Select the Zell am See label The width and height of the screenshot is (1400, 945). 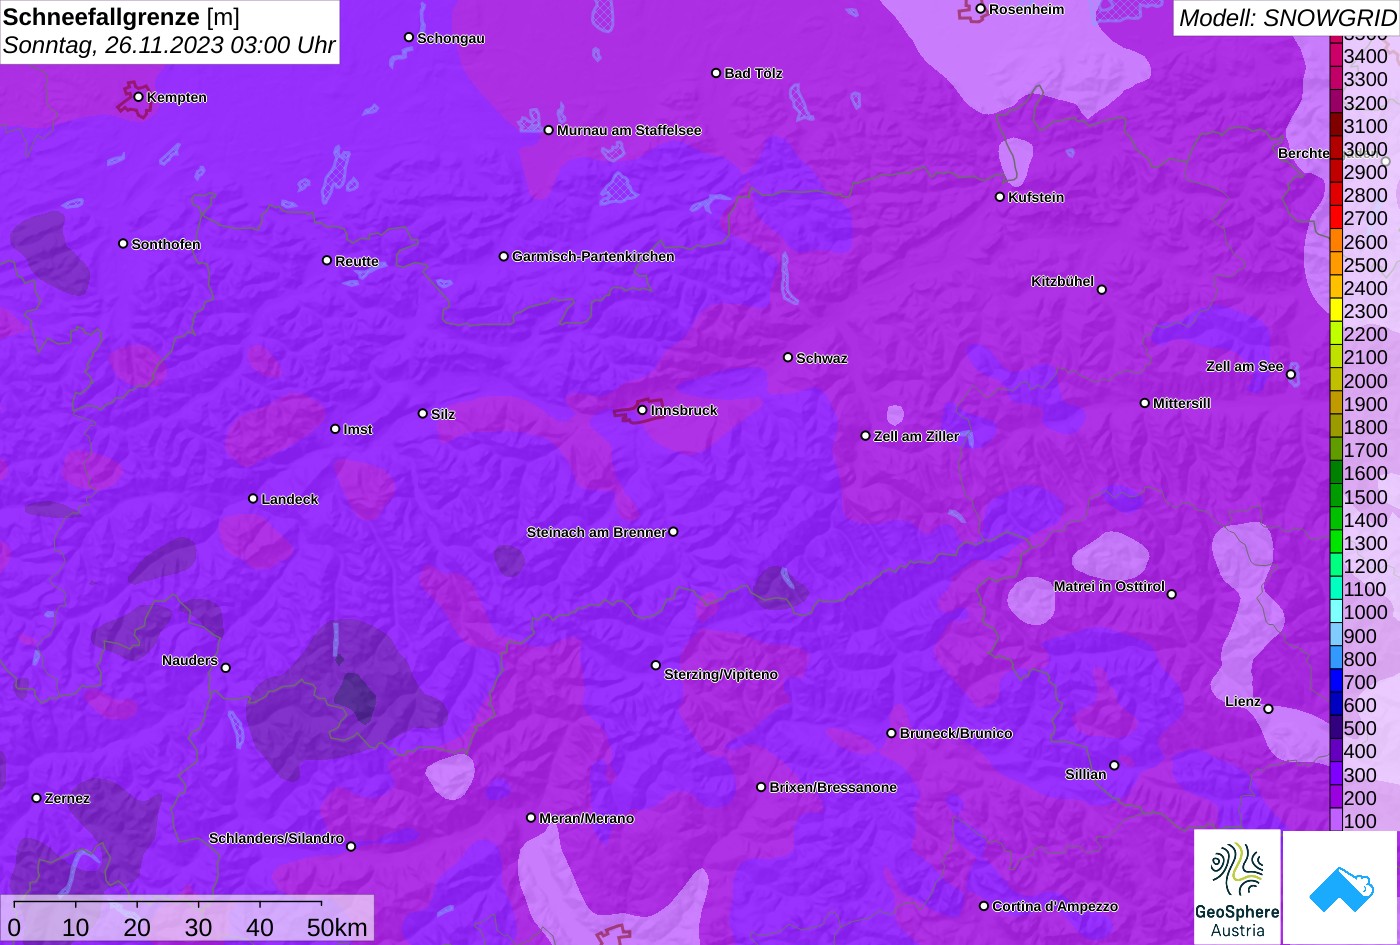[1244, 366]
